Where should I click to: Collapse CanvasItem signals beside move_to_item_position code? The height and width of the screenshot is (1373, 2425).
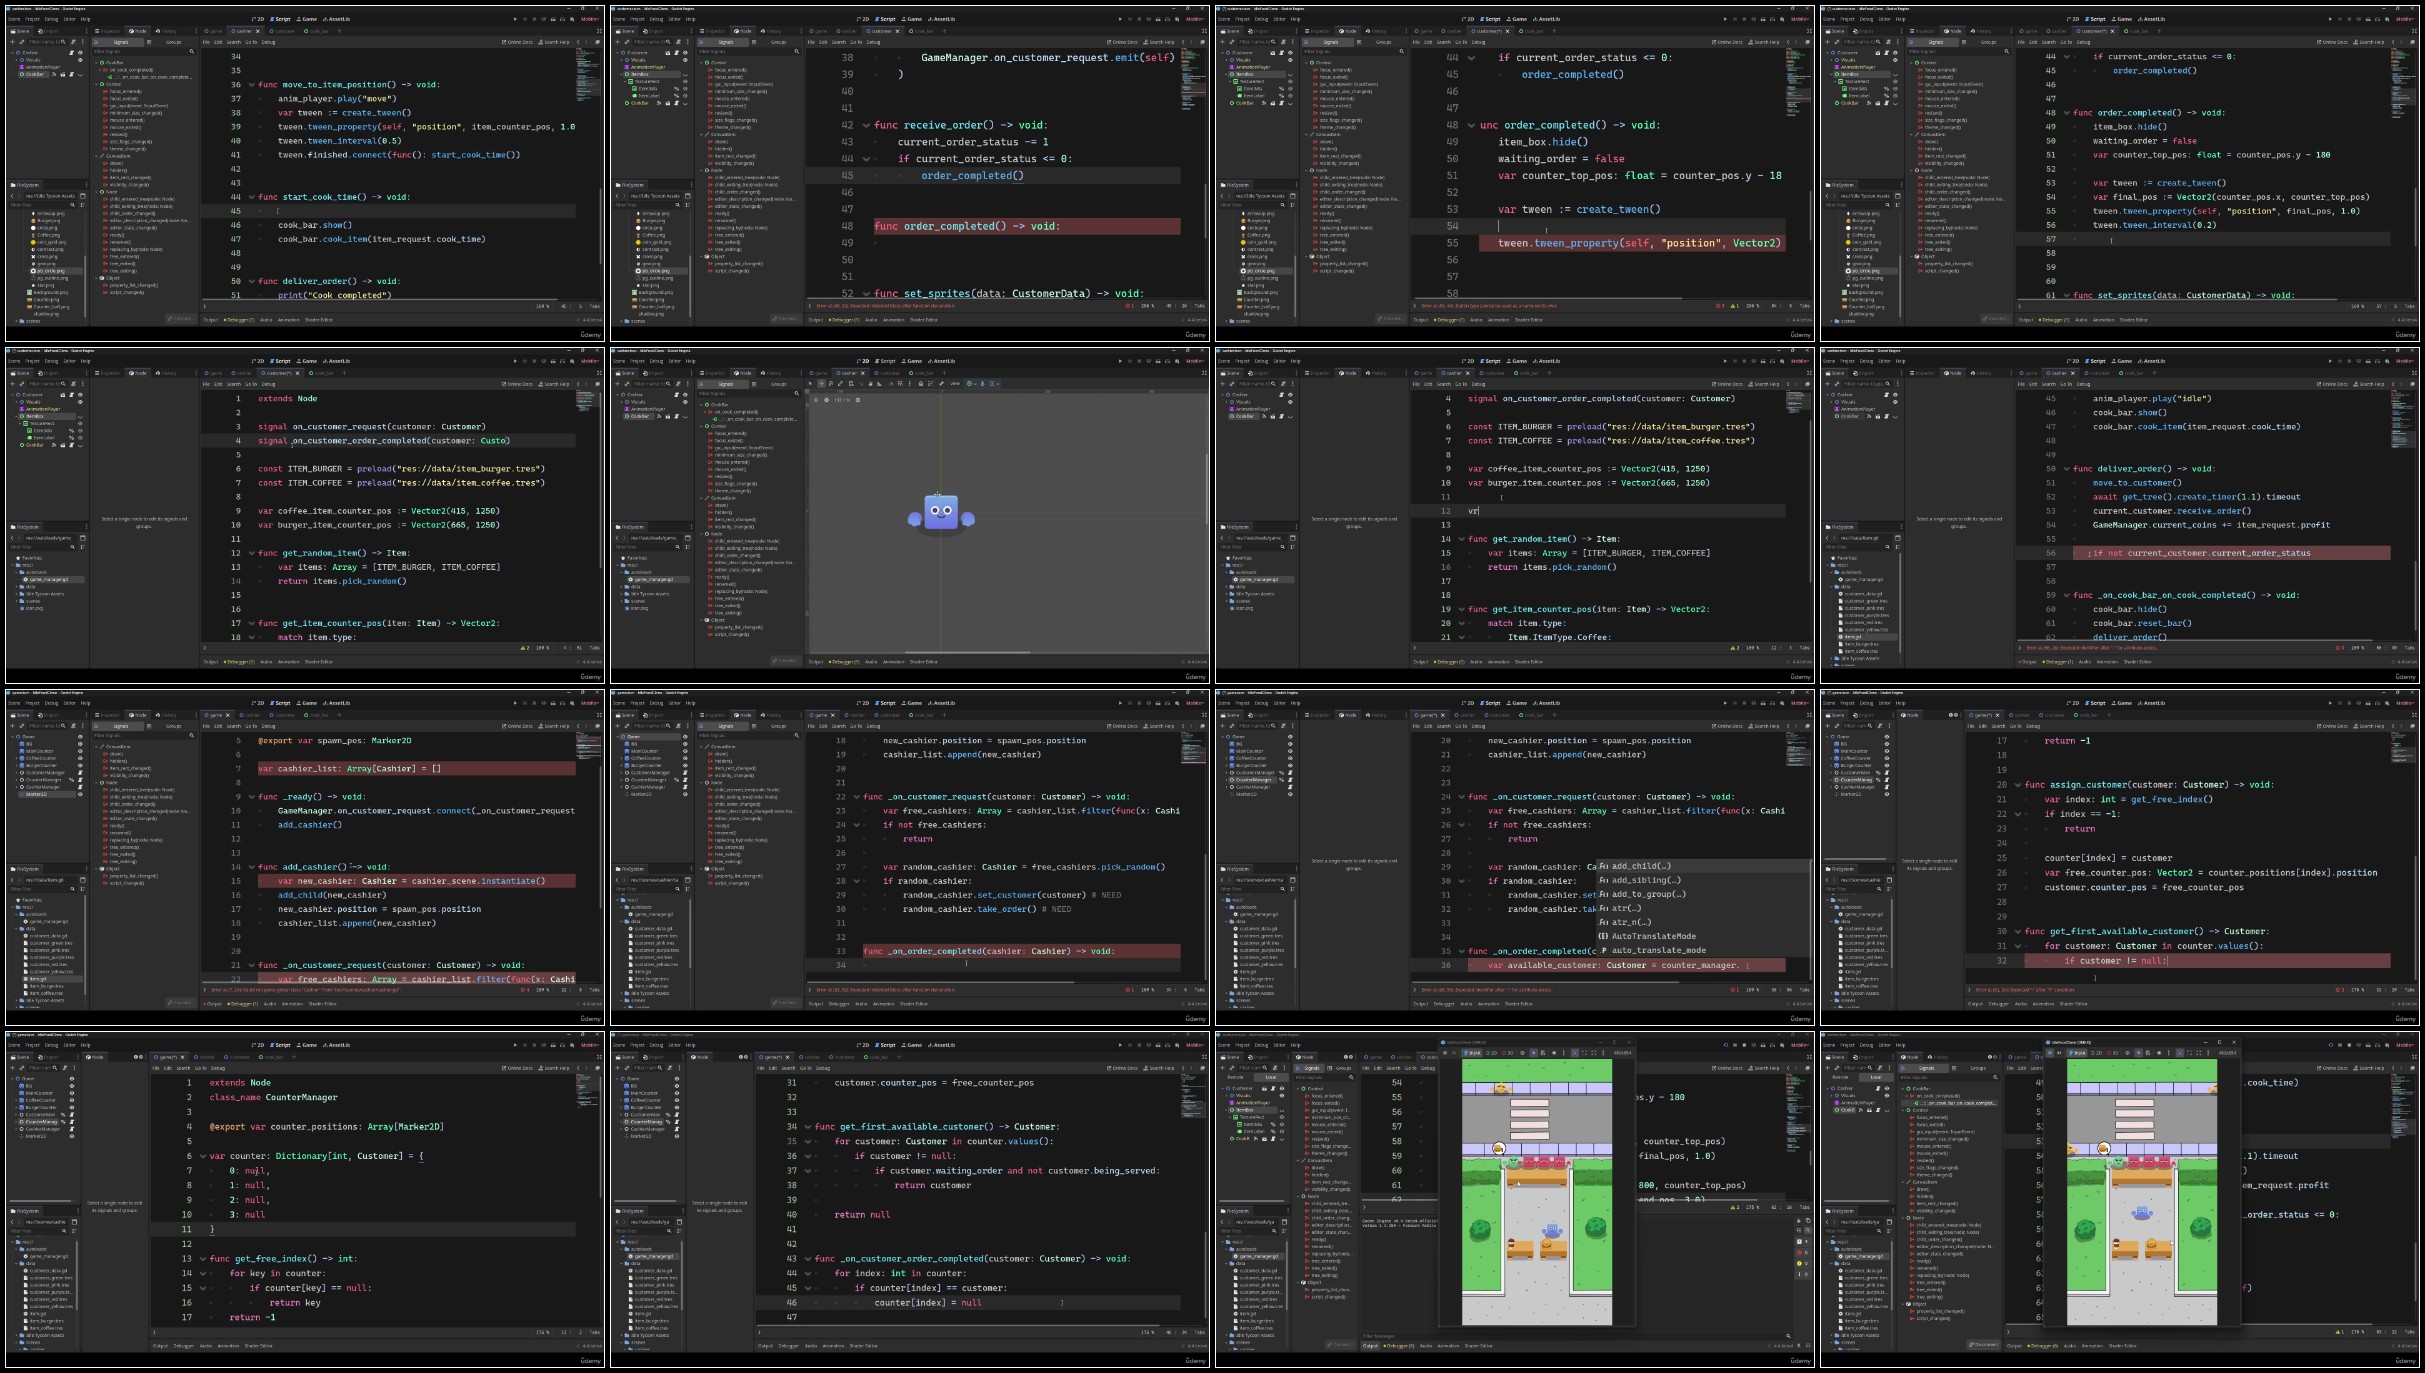pos(96,156)
